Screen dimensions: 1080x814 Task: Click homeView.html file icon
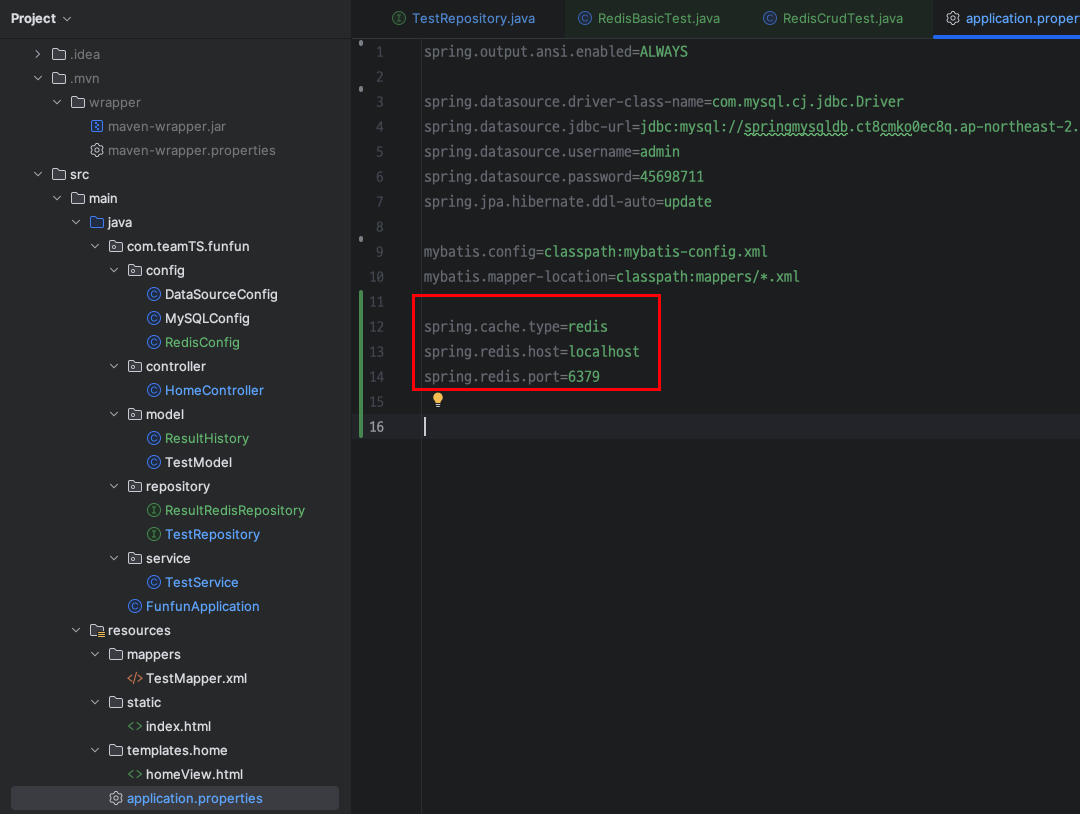(135, 774)
